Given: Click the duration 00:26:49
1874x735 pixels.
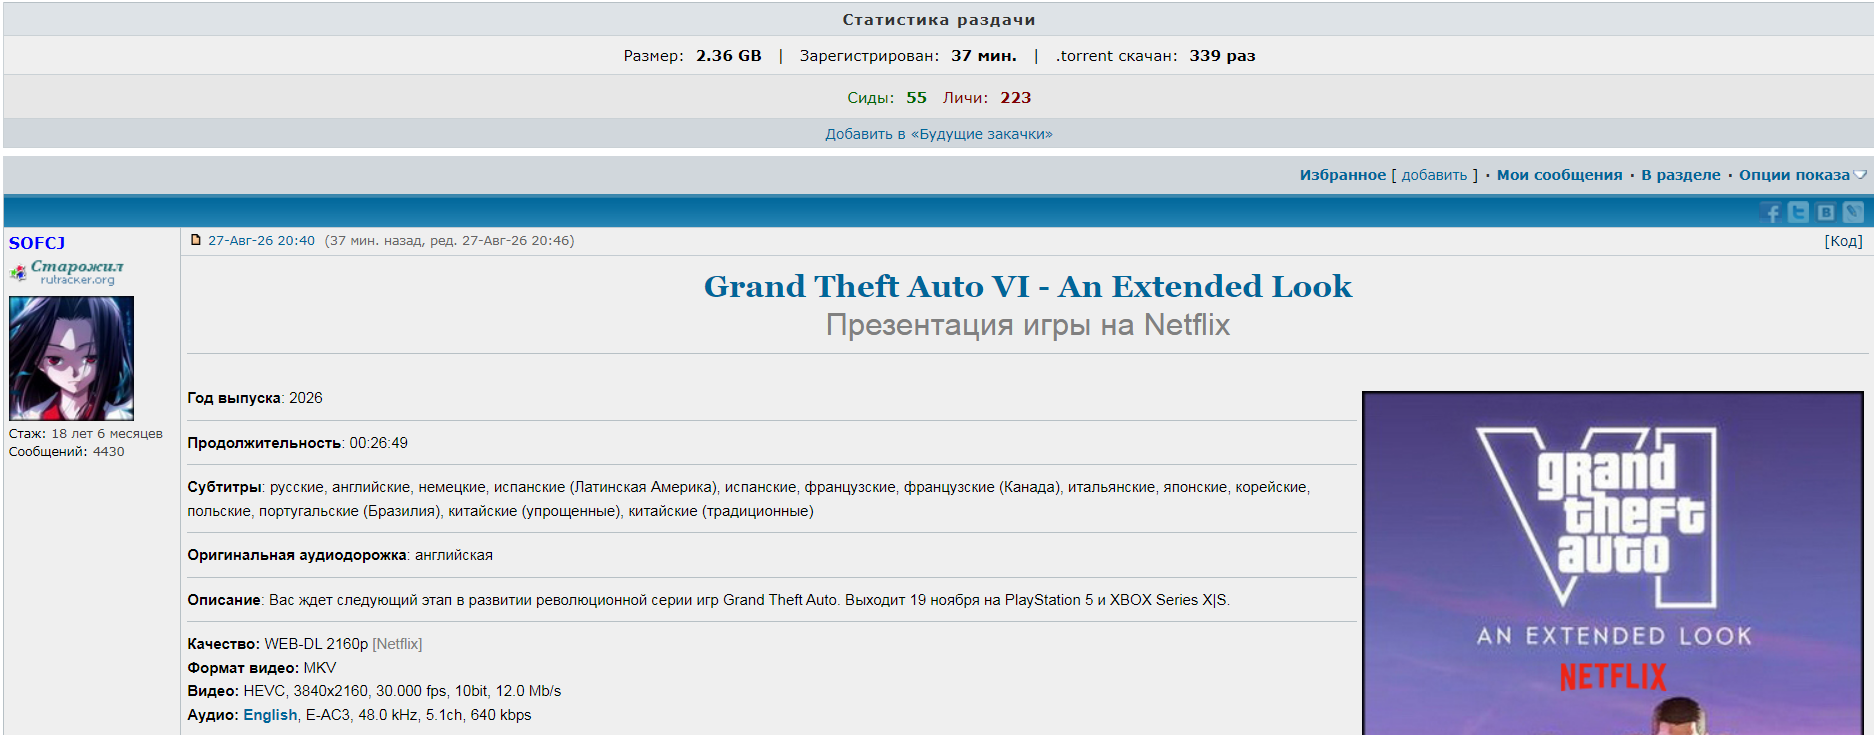Looking at the screenshot, I should 378,443.
